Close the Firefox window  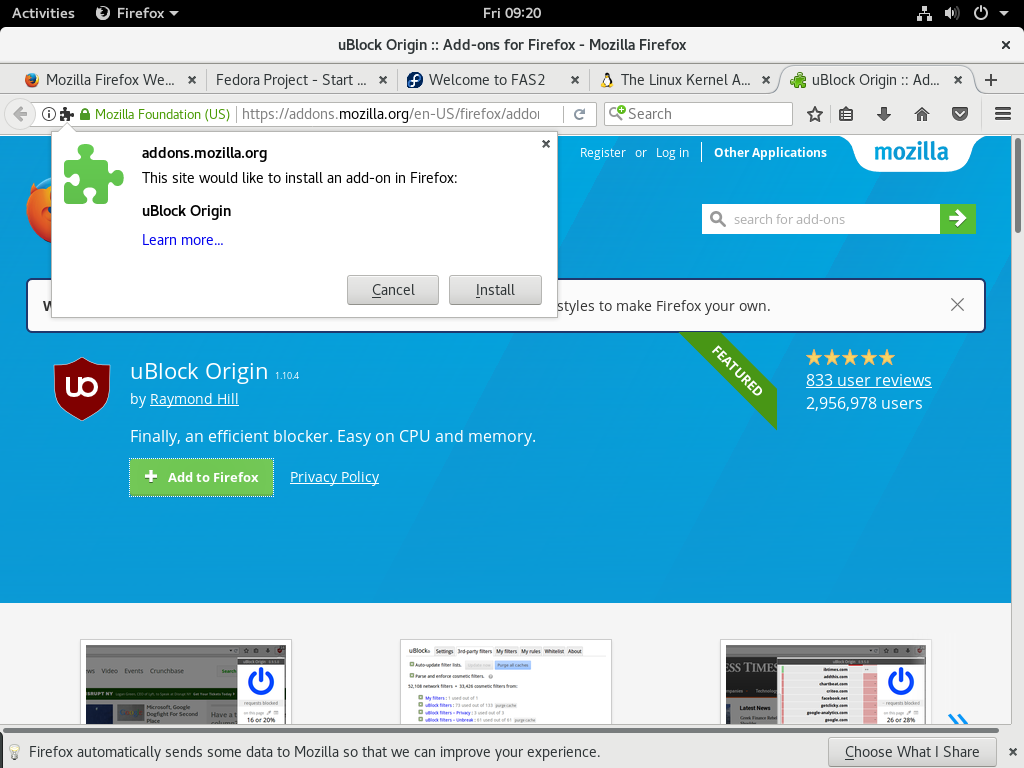tap(1006, 45)
